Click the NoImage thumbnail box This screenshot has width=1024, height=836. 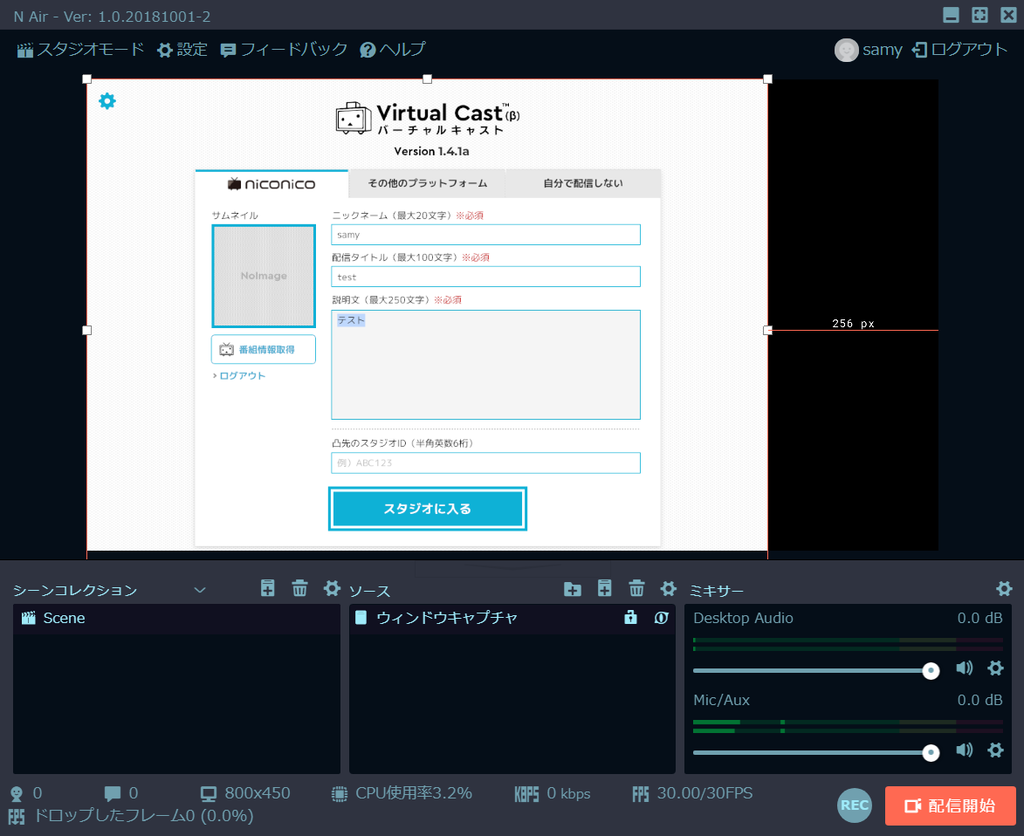point(264,276)
